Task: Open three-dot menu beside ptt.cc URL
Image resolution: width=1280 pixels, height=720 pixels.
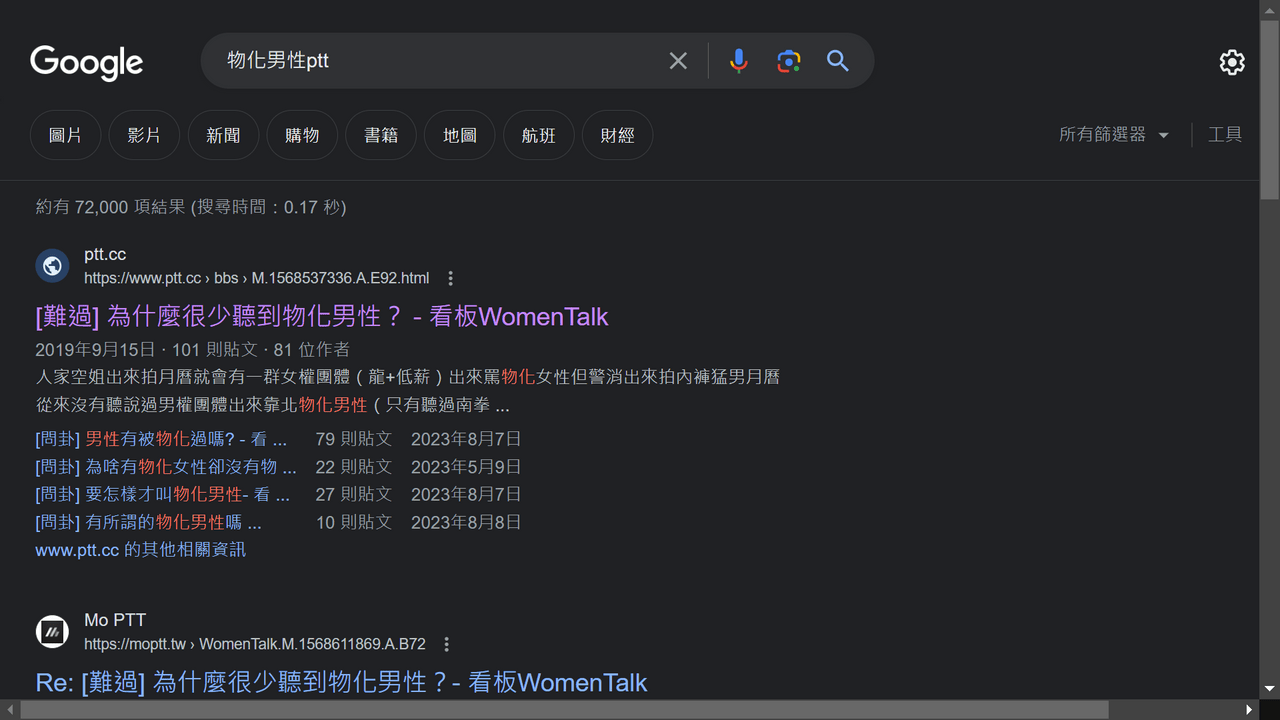Action: click(451, 278)
